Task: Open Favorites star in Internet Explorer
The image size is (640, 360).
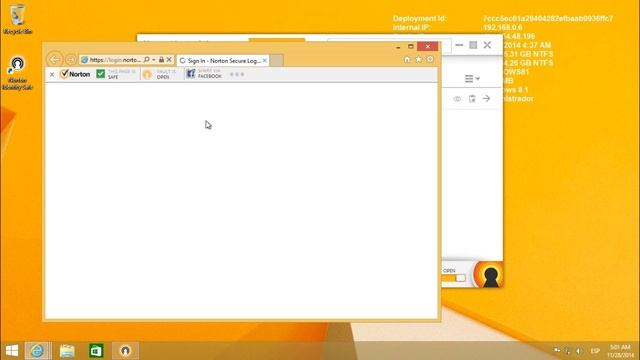Action: coord(418,60)
